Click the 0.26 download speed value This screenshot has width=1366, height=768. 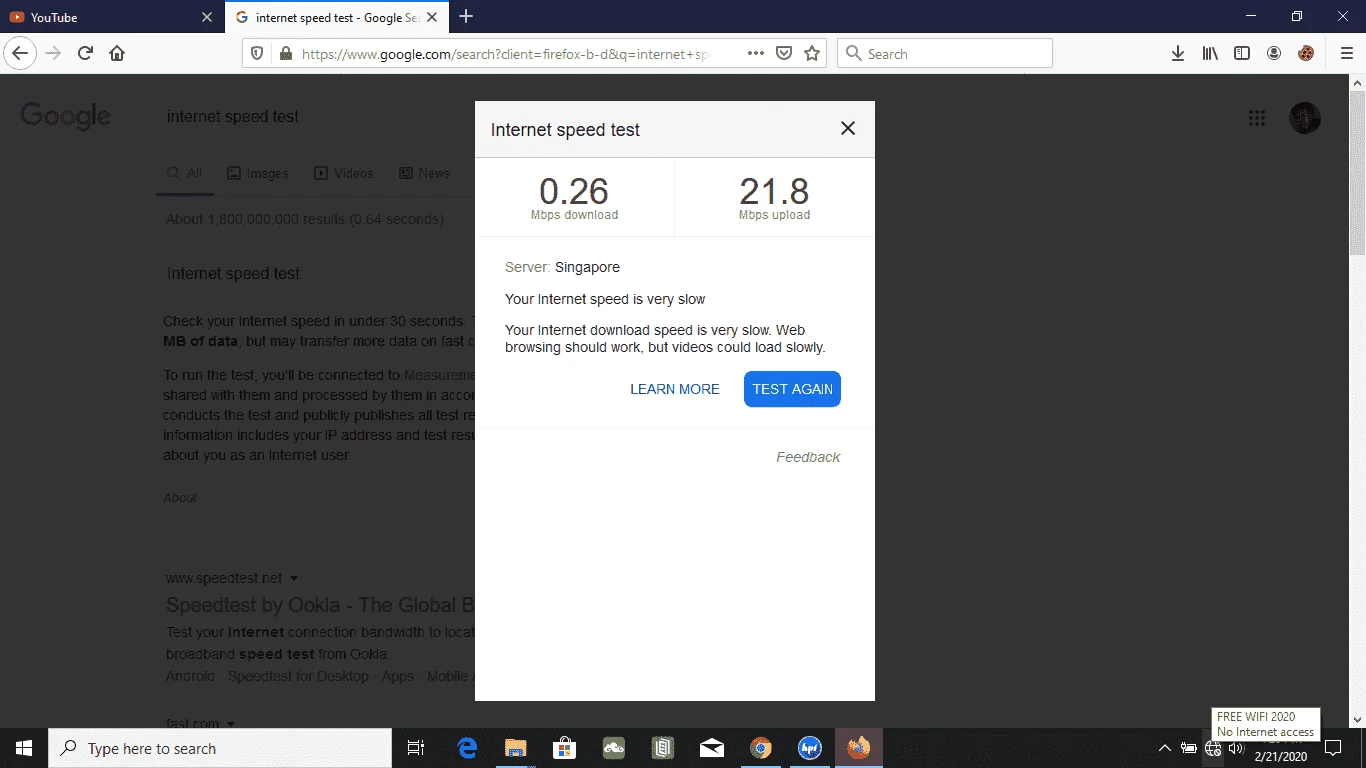(x=574, y=191)
